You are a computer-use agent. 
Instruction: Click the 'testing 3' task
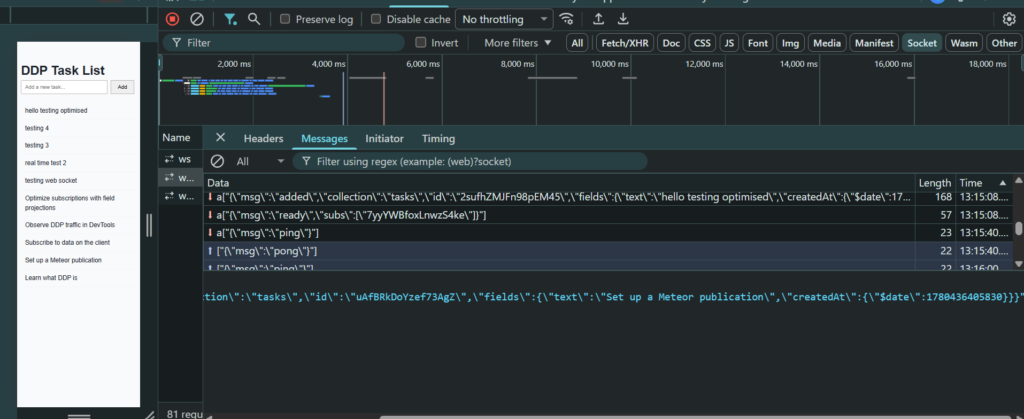tap(37, 146)
